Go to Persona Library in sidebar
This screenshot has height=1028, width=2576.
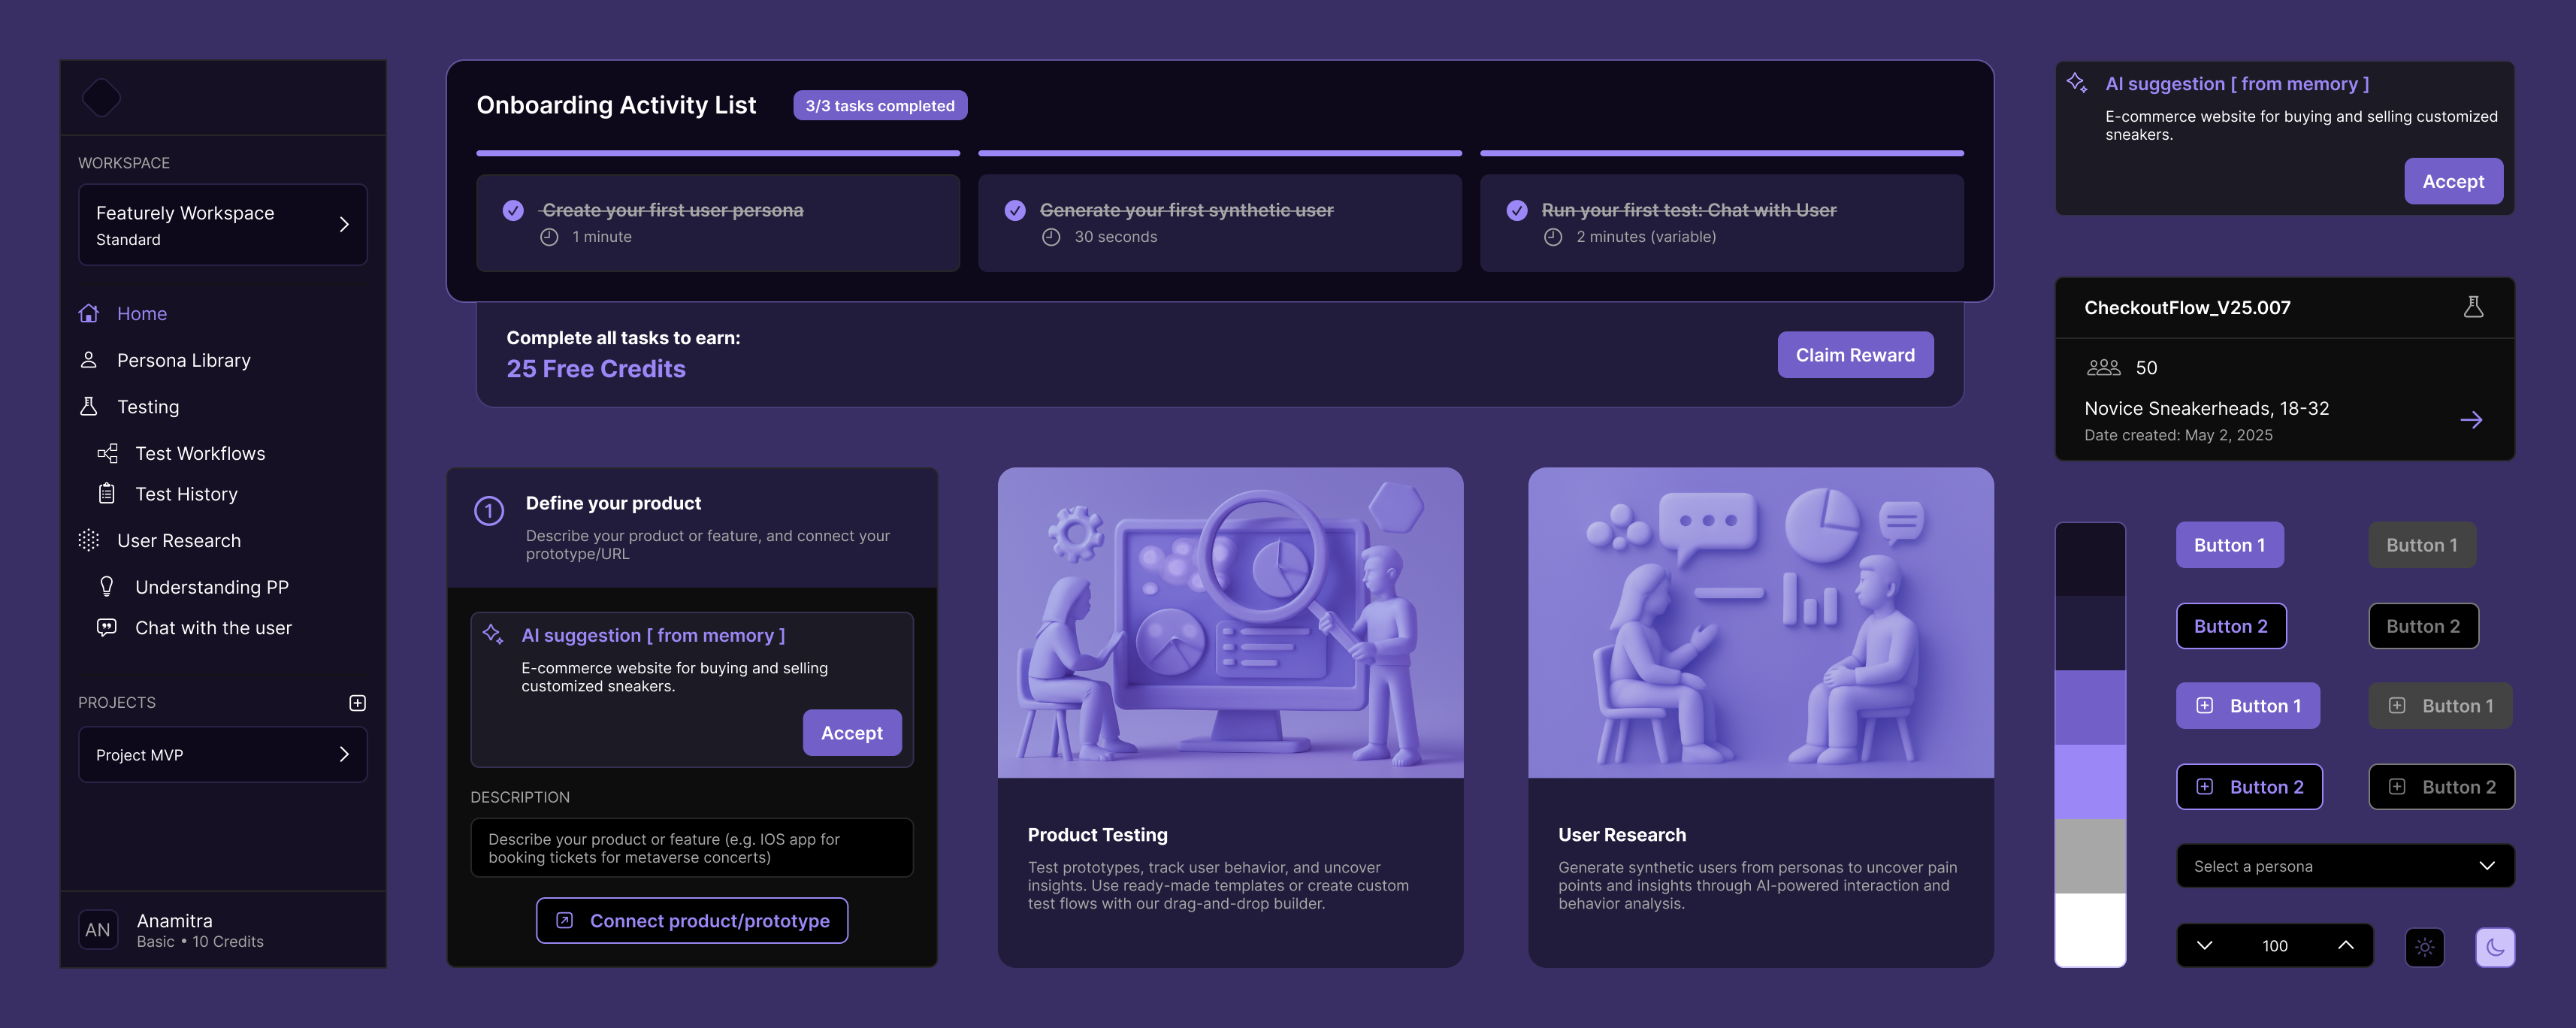click(183, 360)
